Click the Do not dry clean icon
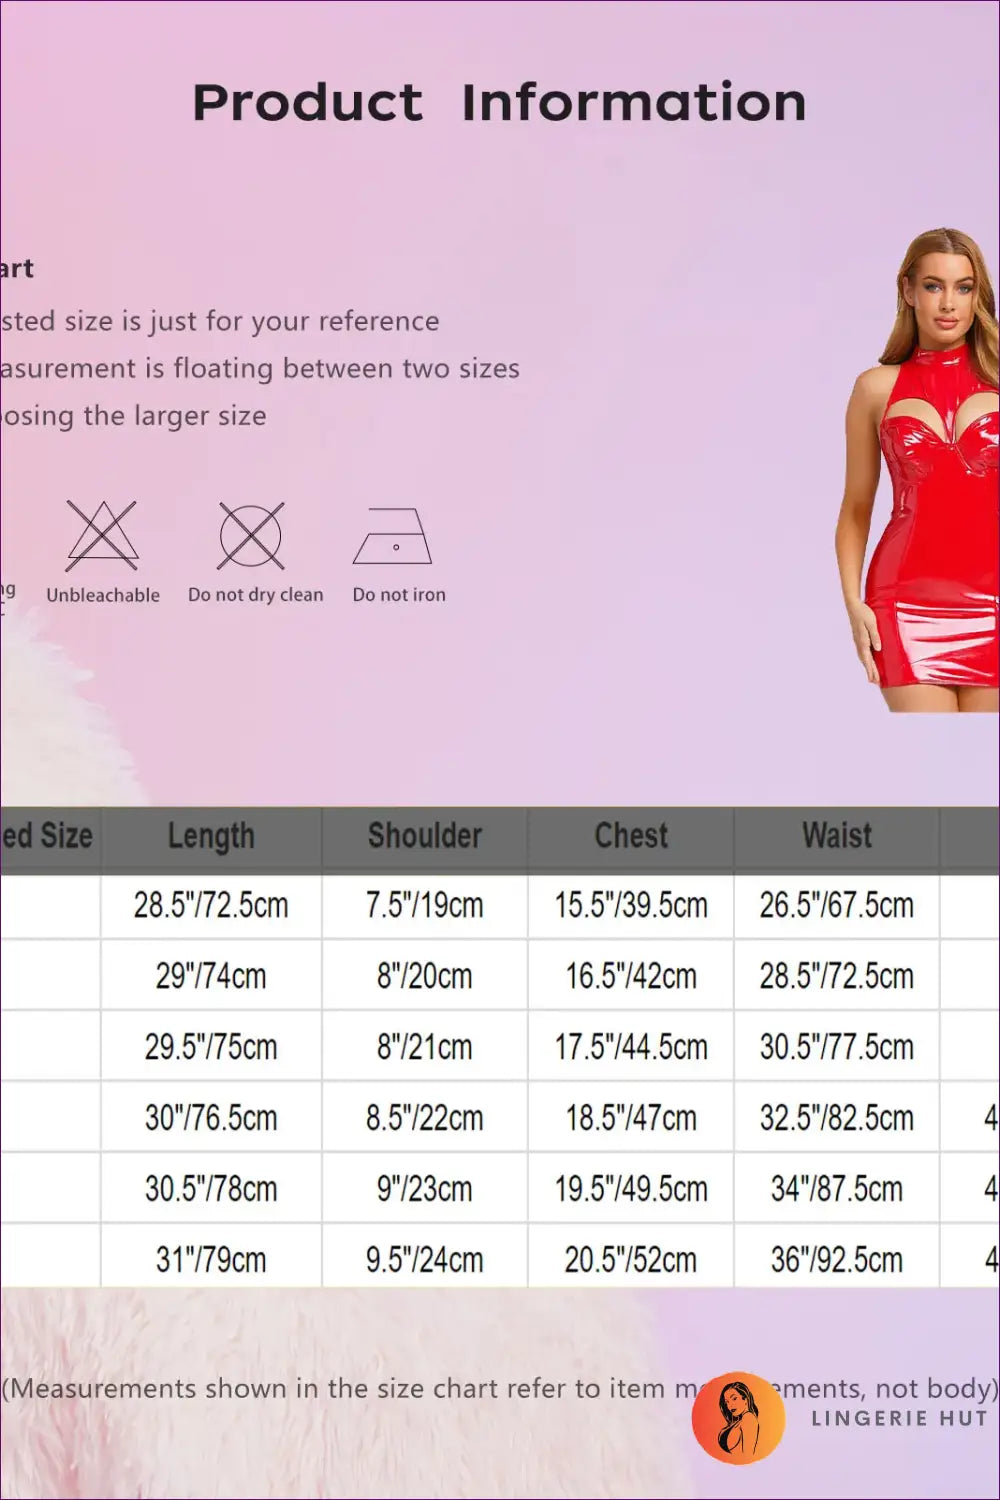1000x1500 pixels. coord(251,536)
